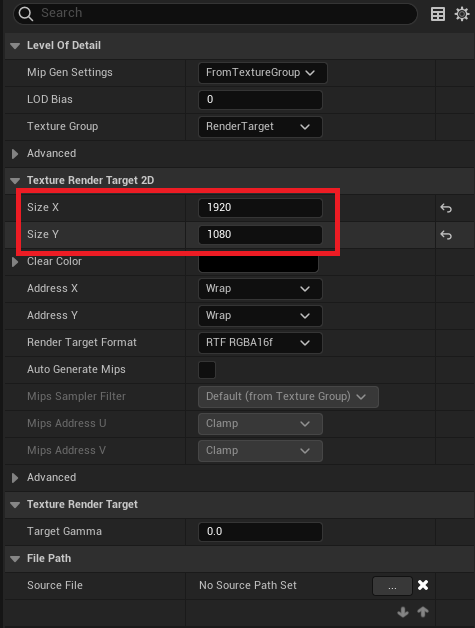Expand Advanced under Level Of Detail

point(15,154)
